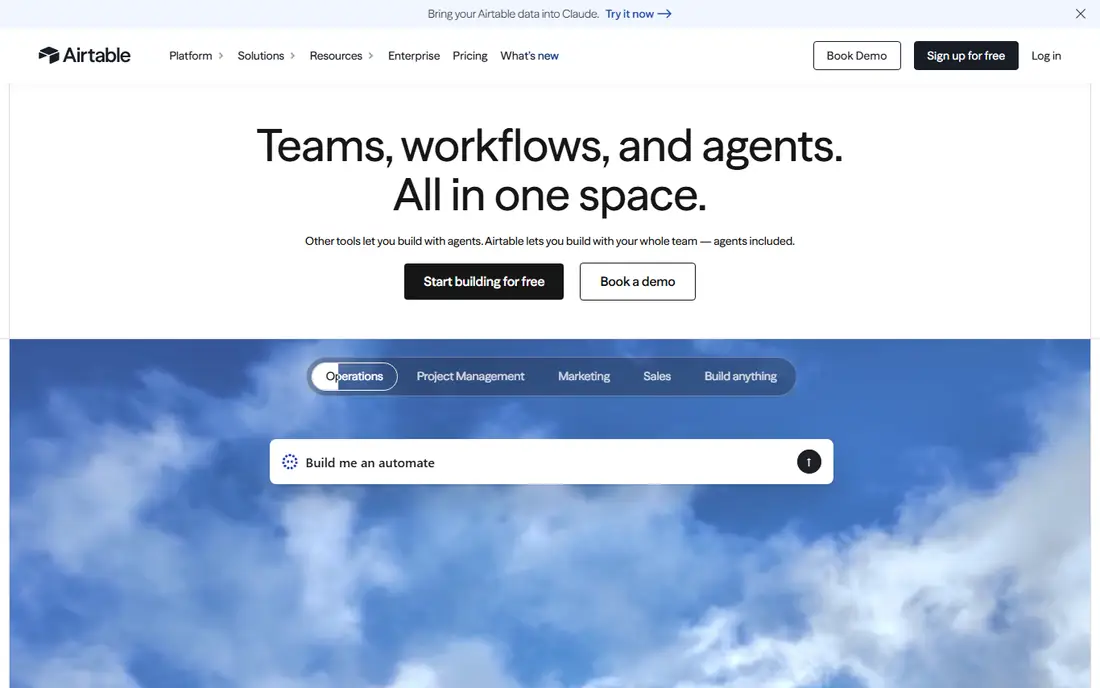This screenshot has height=688, width=1100.
Task: Click the banner text about Claude
Action: click(x=513, y=14)
